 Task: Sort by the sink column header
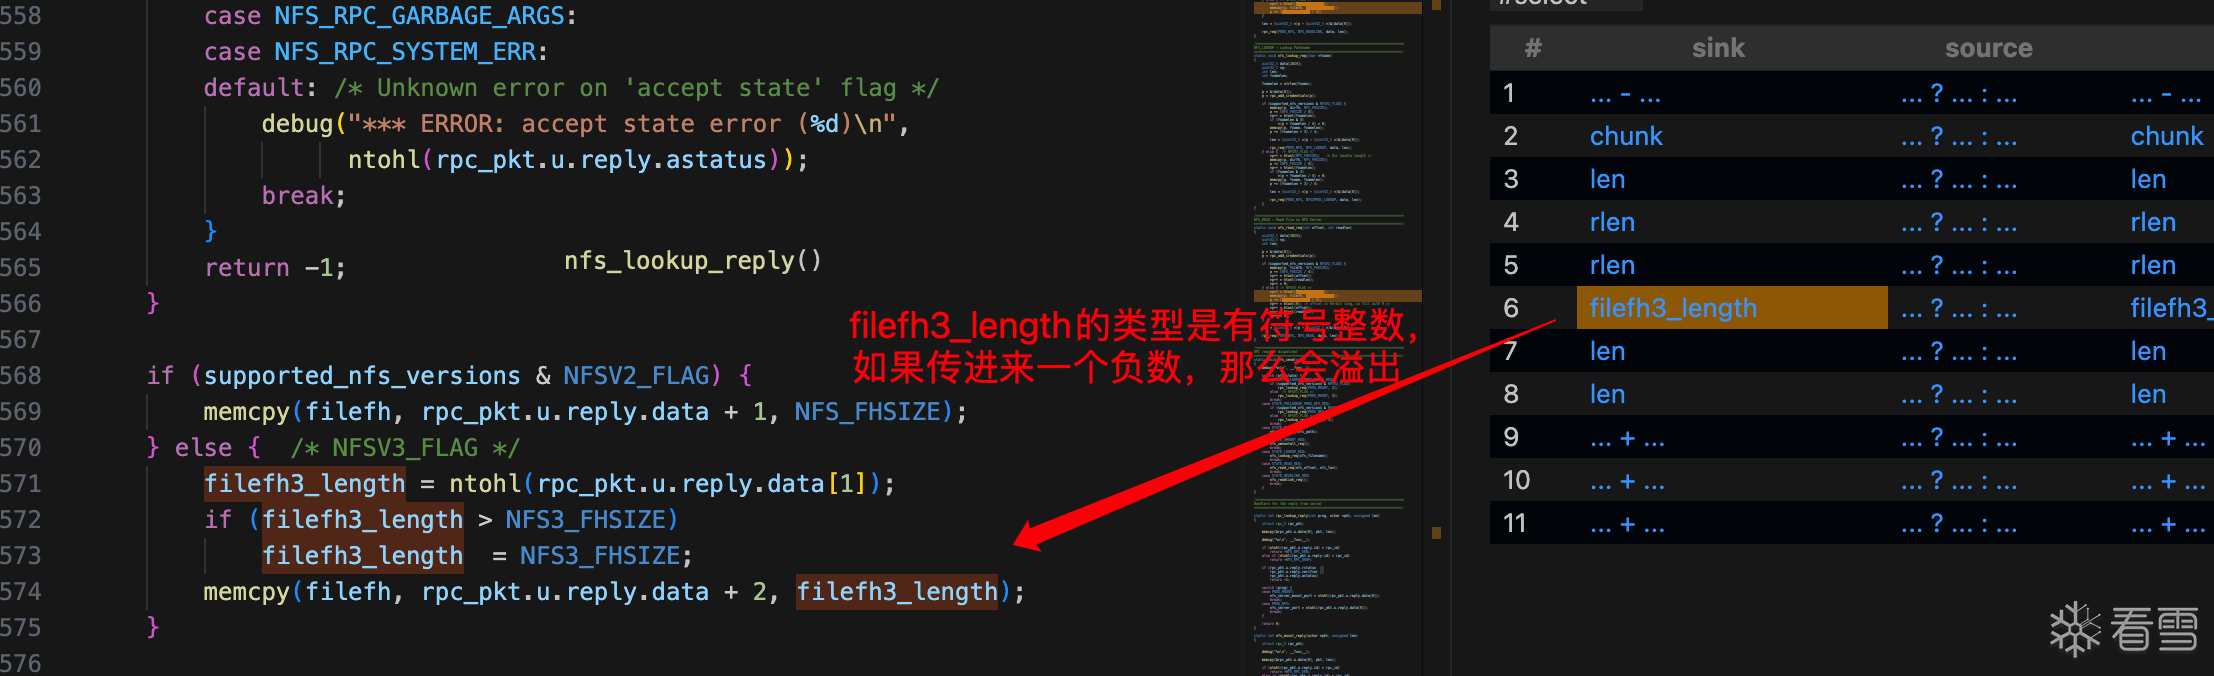(x=1718, y=48)
